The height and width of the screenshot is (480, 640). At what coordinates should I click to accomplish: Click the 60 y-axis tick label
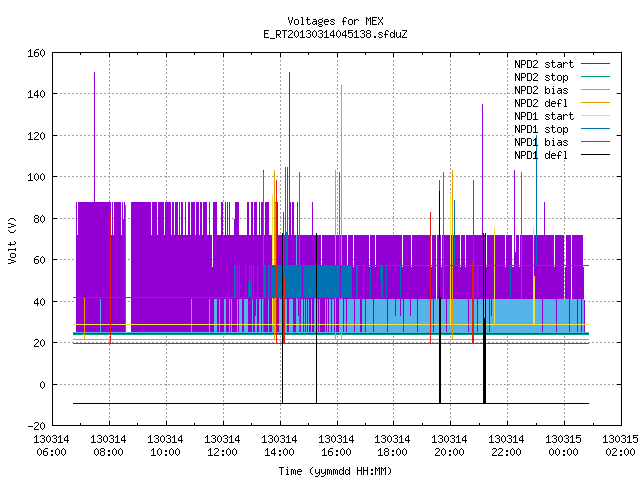tap(39, 260)
